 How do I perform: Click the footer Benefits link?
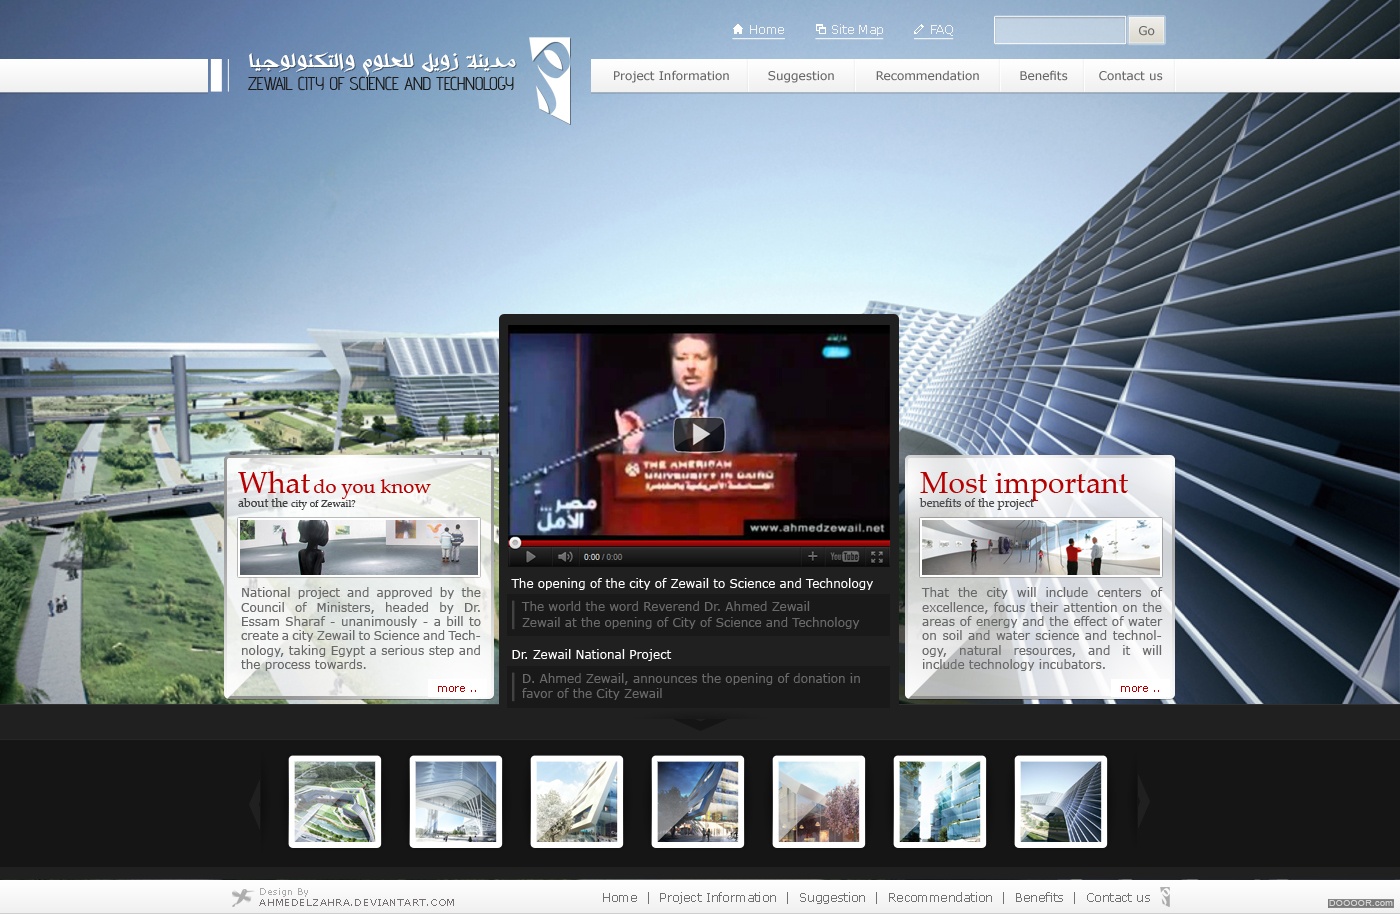1039,898
